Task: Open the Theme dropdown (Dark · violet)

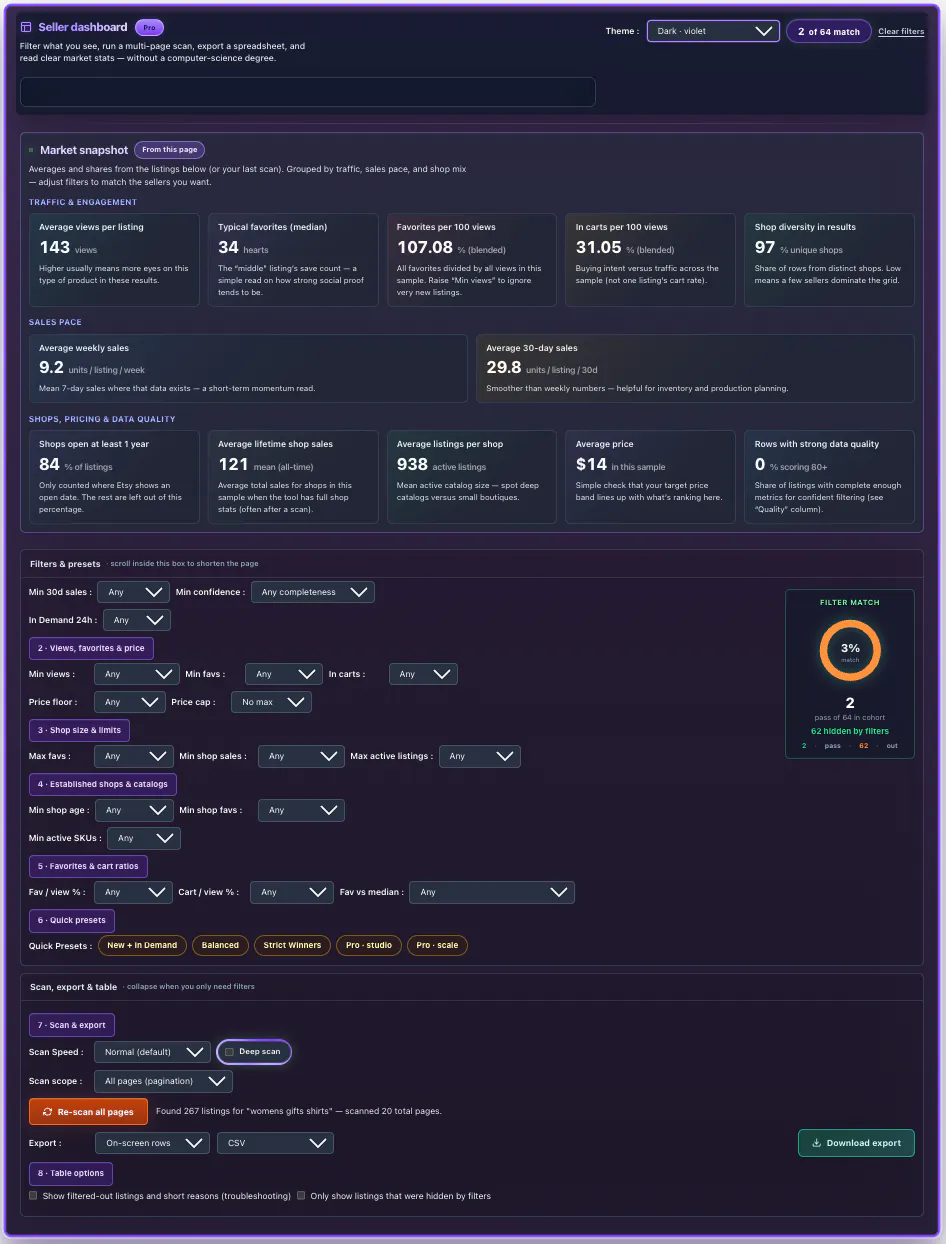Action: pos(713,31)
